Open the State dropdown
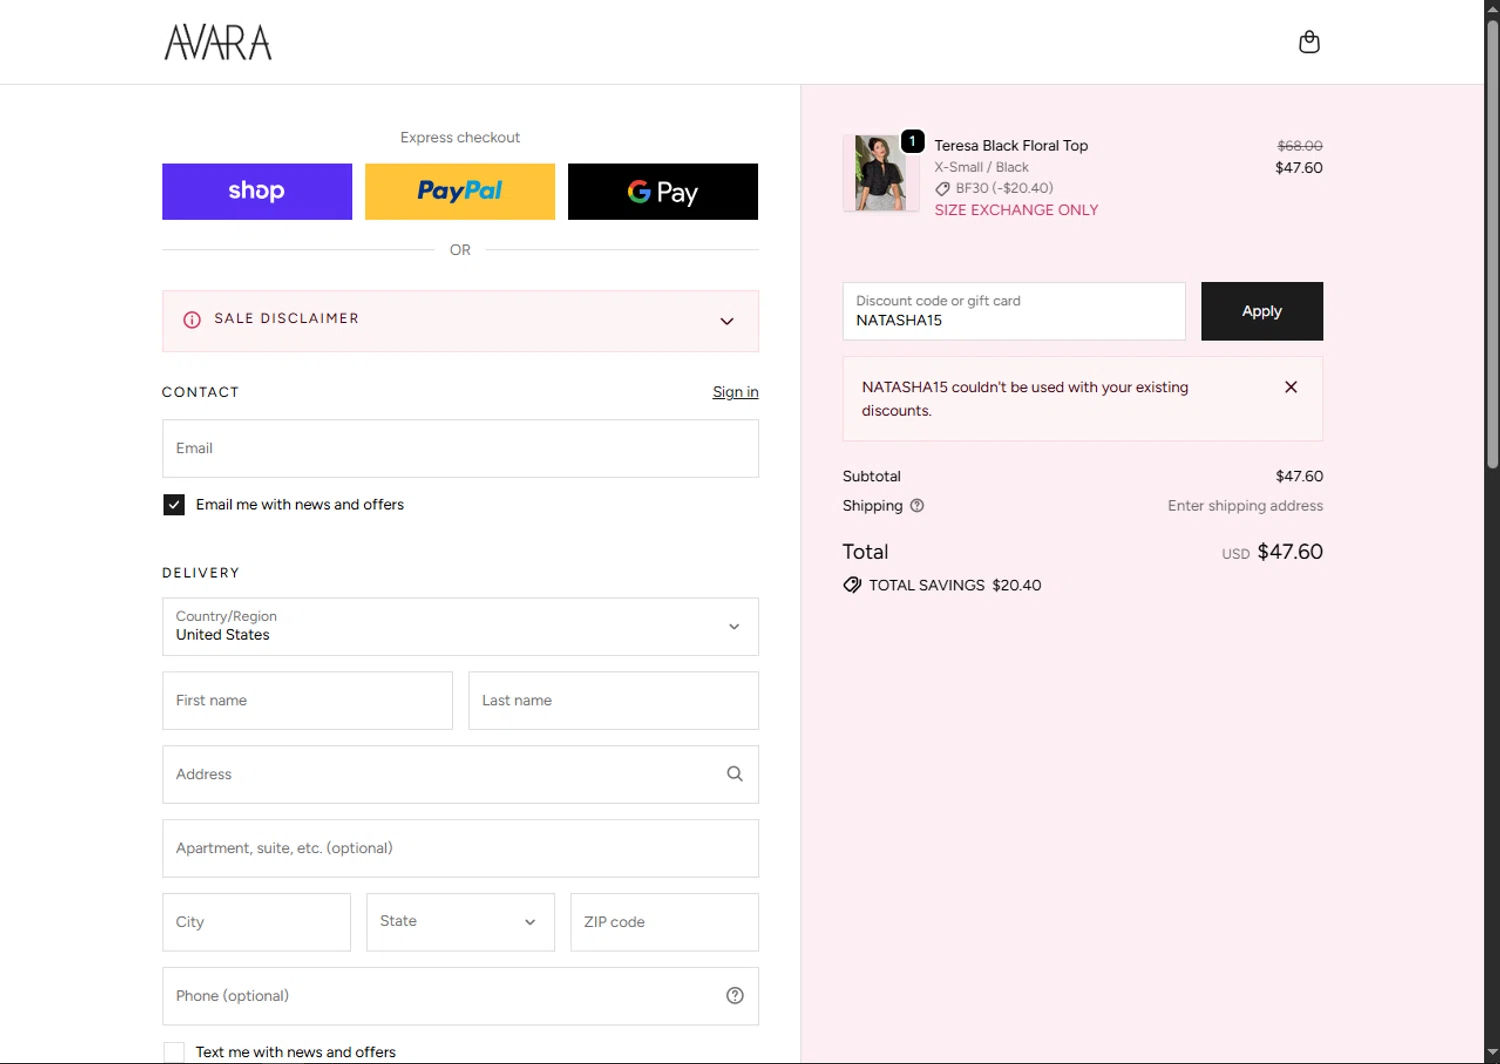This screenshot has height=1064, width=1500. point(460,922)
